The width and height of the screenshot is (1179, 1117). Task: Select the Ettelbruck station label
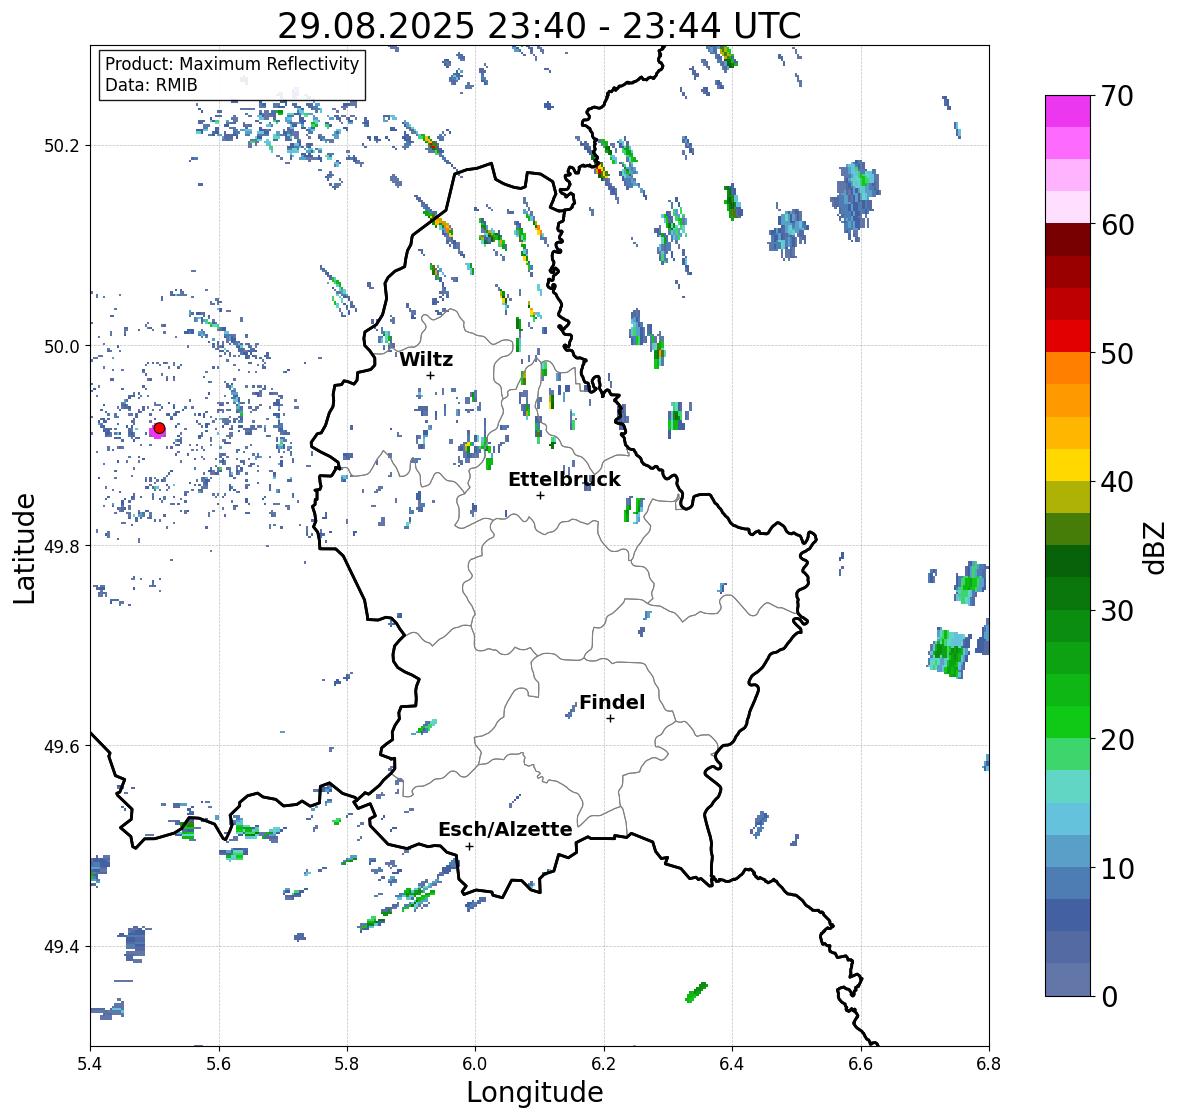coord(564,480)
